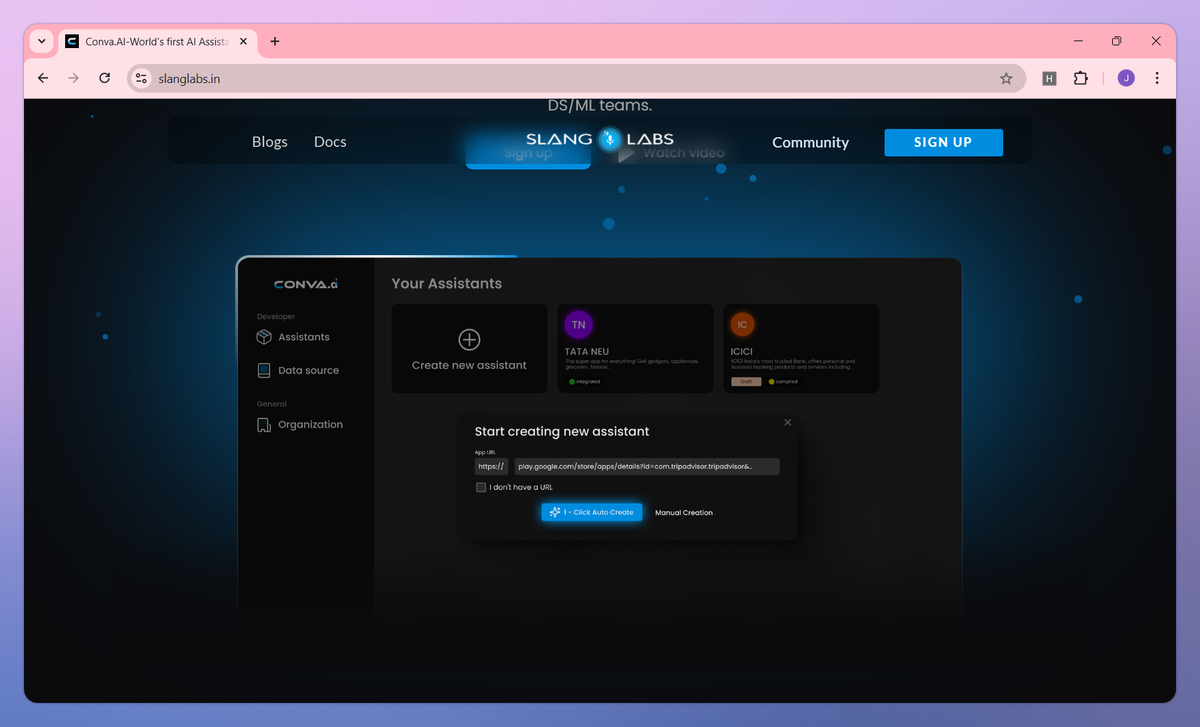Click the integrated status badge on TATA NEU
1200x727 pixels.
(585, 381)
